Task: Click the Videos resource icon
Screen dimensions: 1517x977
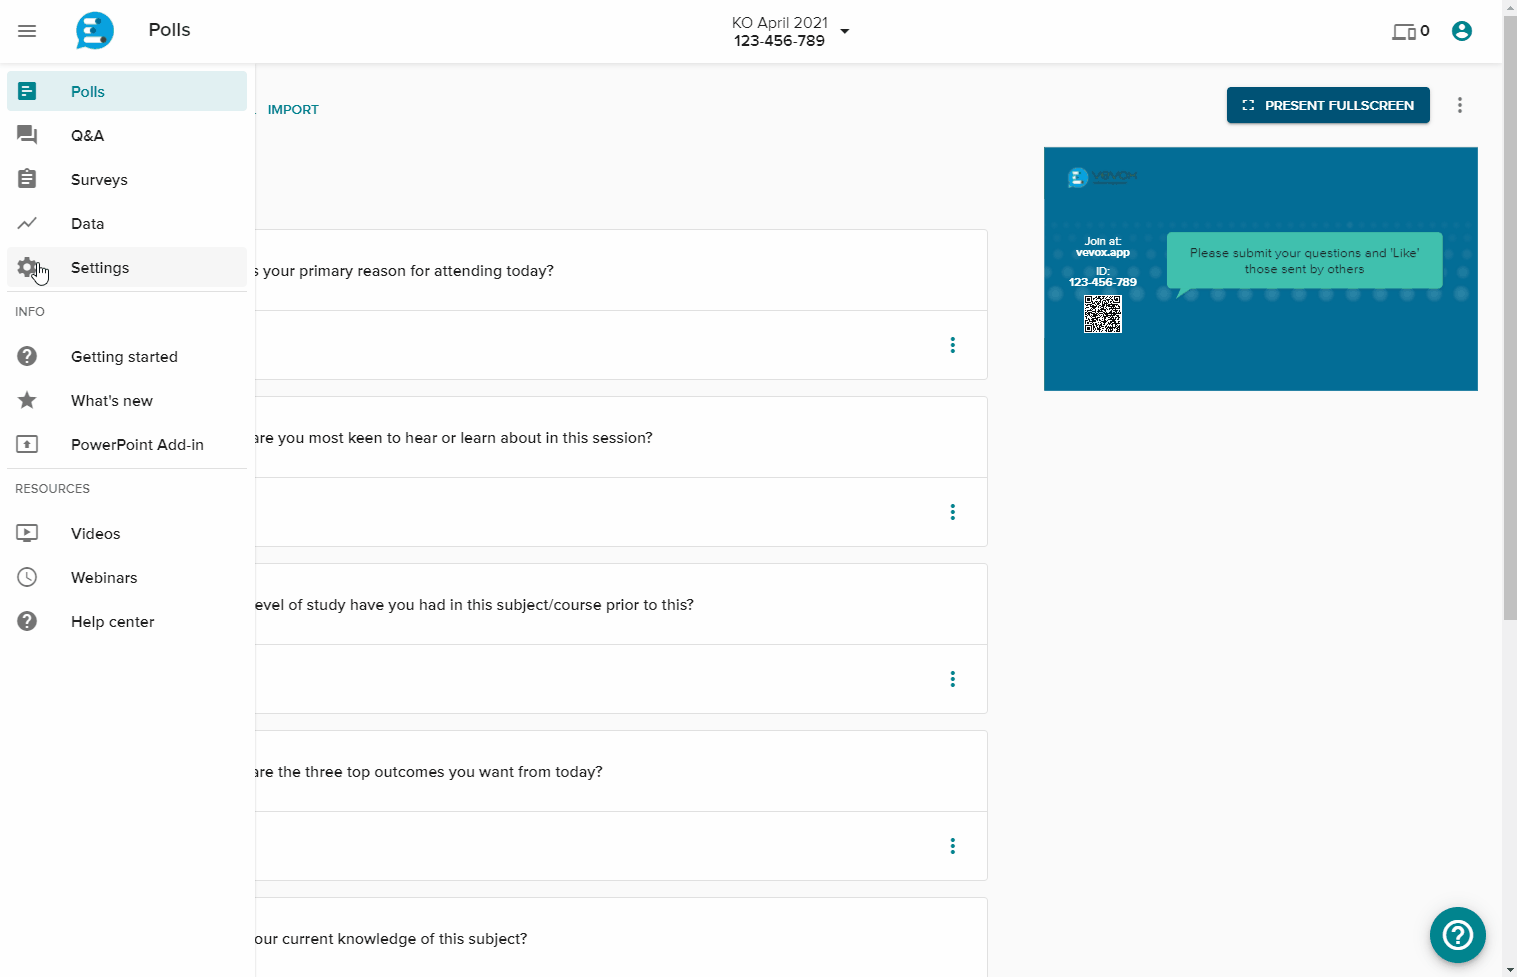Action: [x=27, y=533]
